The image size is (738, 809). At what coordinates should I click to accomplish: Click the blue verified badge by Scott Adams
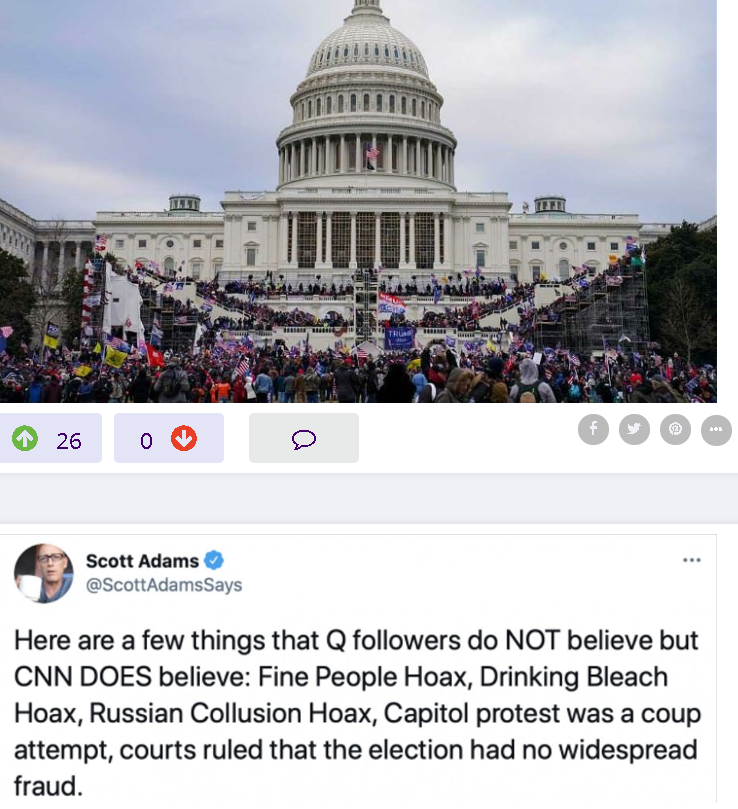[x=214, y=560]
